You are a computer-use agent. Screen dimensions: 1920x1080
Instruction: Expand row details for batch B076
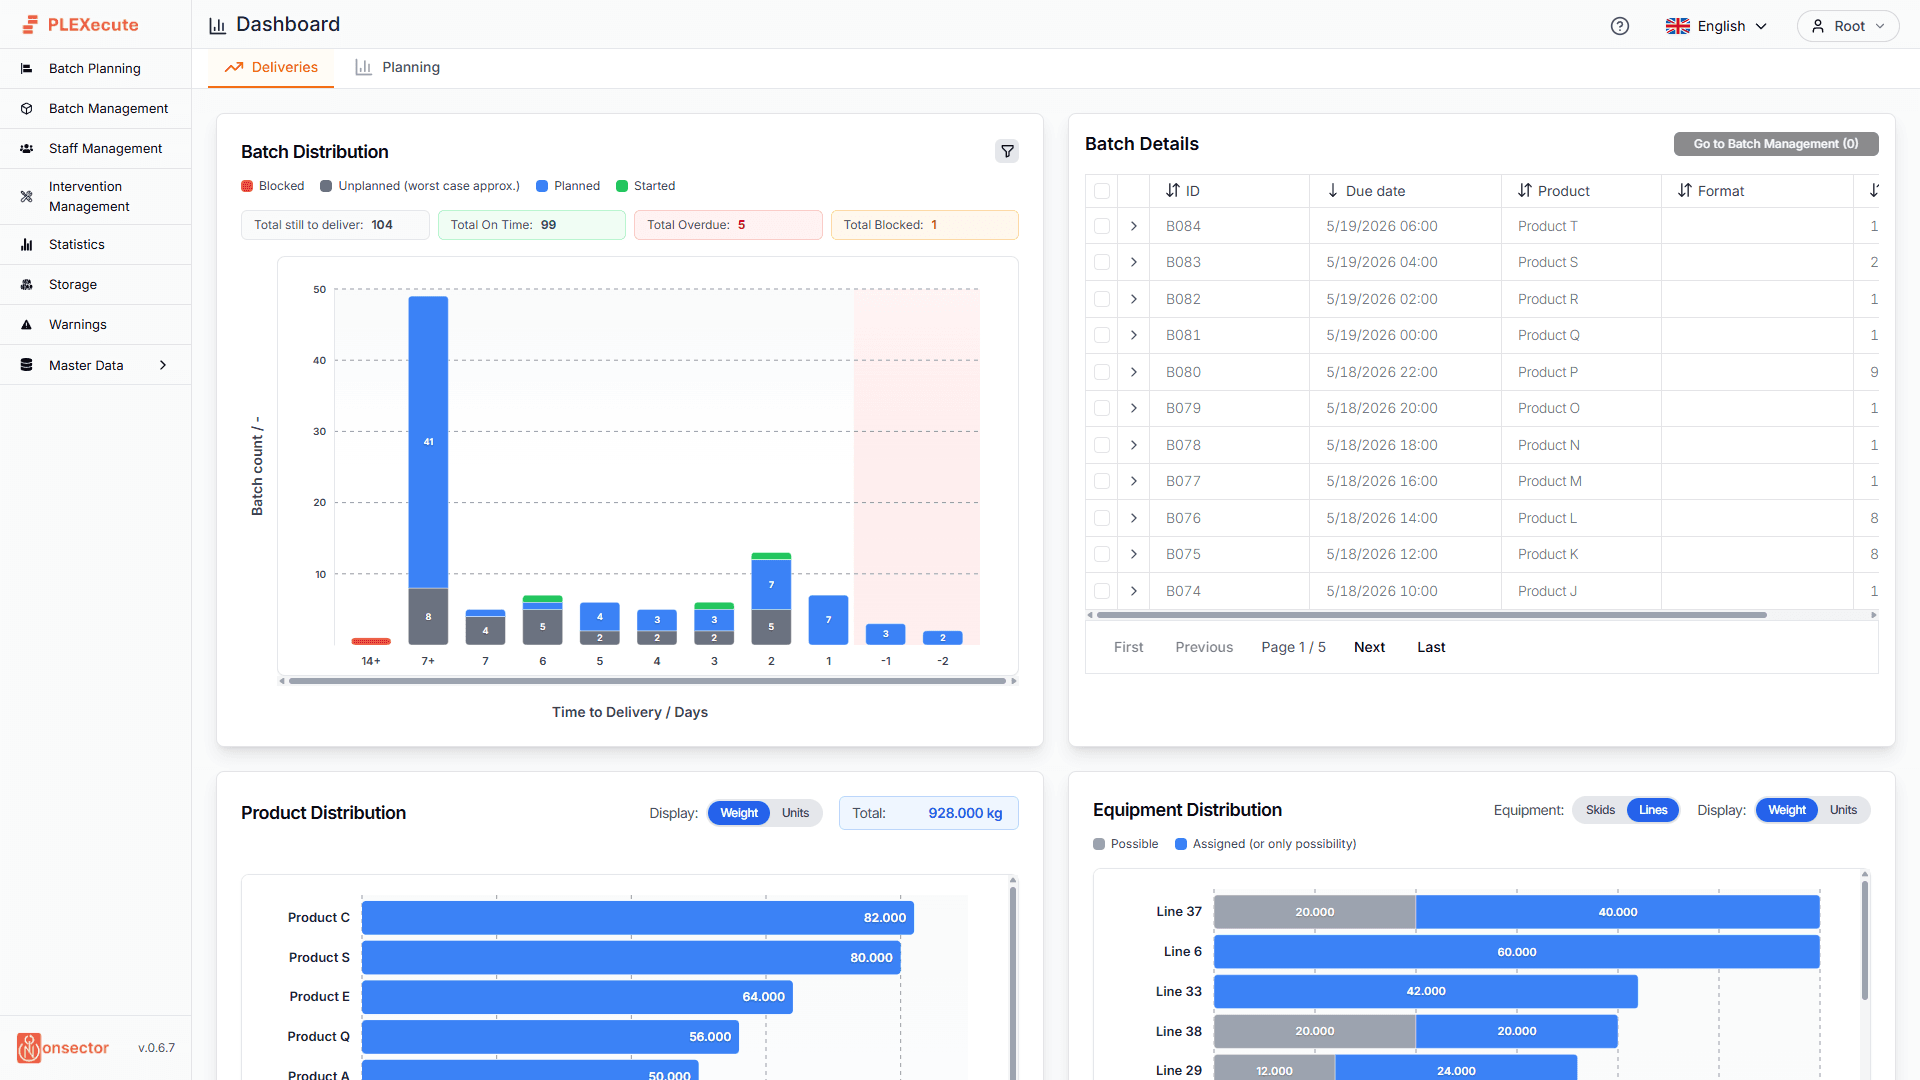point(1134,518)
